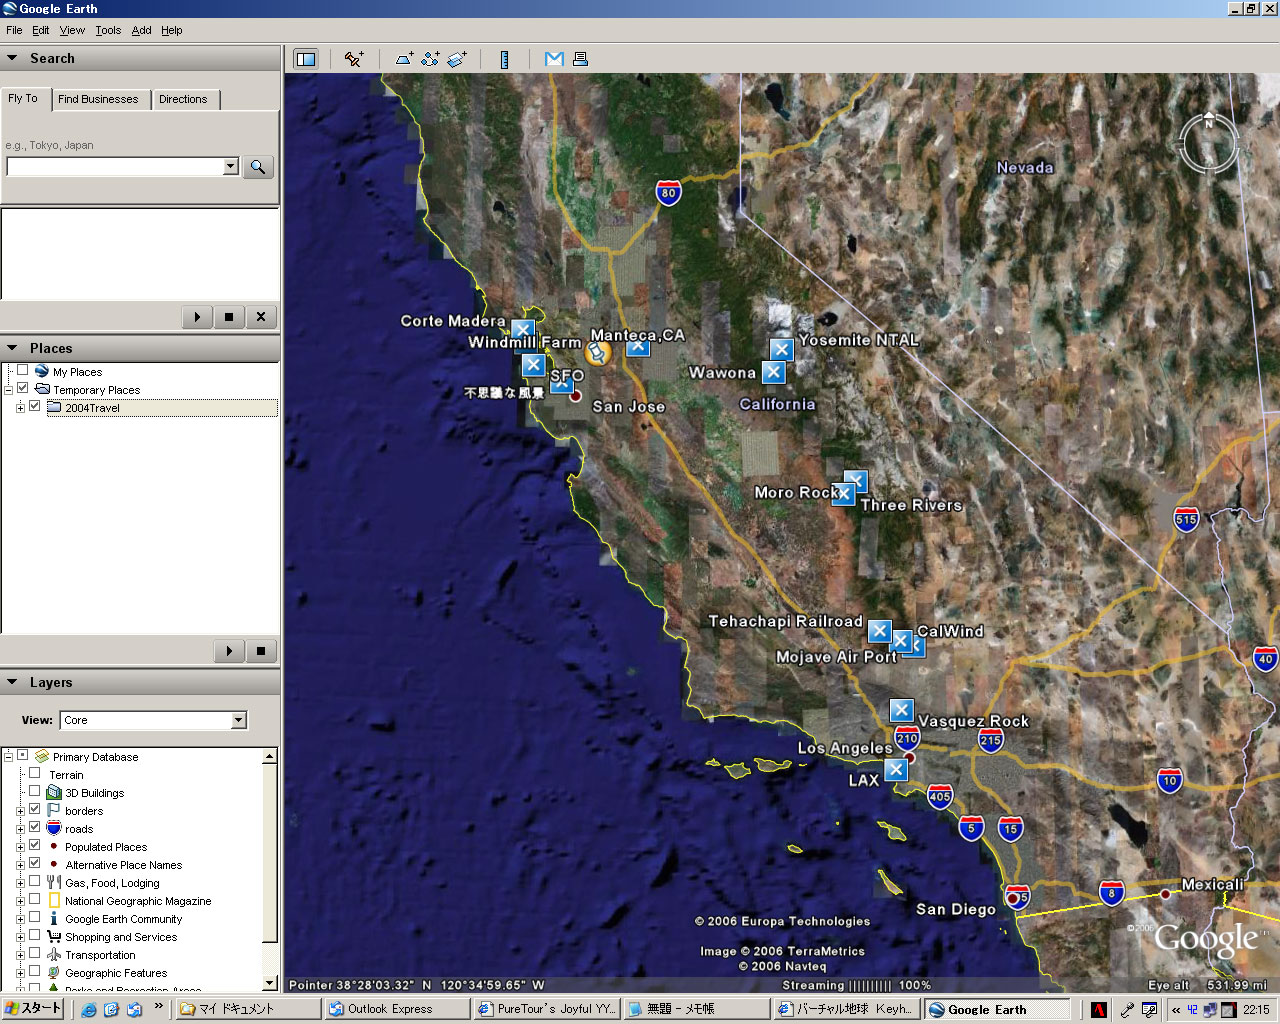This screenshot has width=1280, height=1024.
Task: Uncheck Alternative Place Names layer
Action: [35, 863]
